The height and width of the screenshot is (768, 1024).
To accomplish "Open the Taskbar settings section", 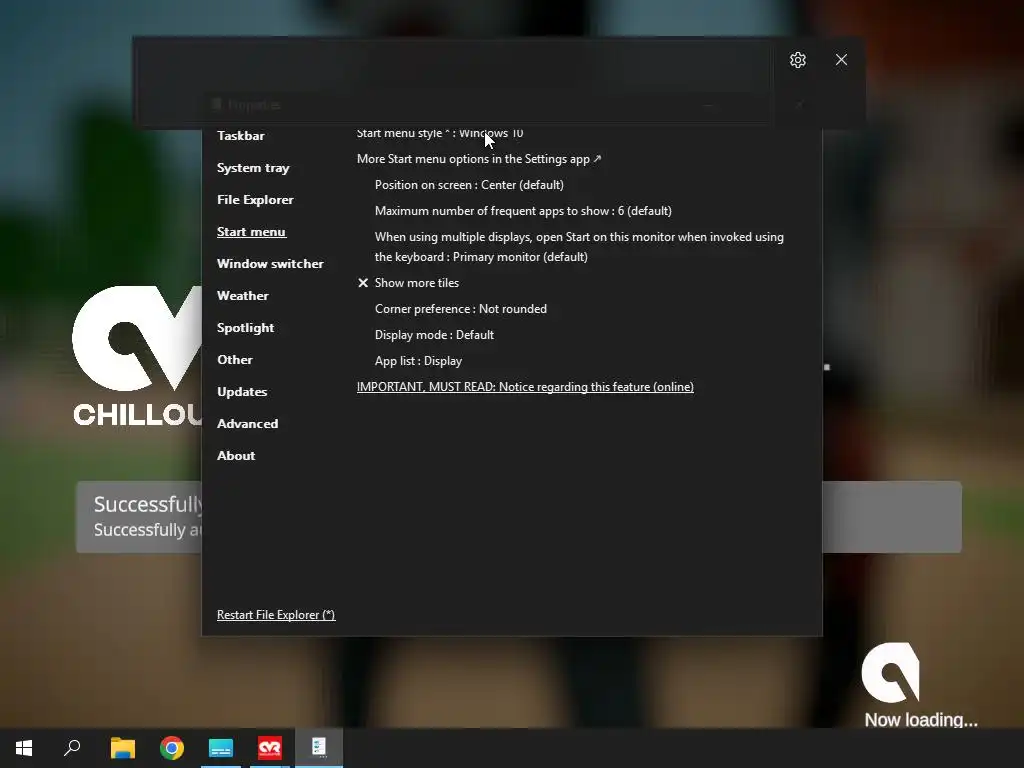I will [x=240, y=136].
